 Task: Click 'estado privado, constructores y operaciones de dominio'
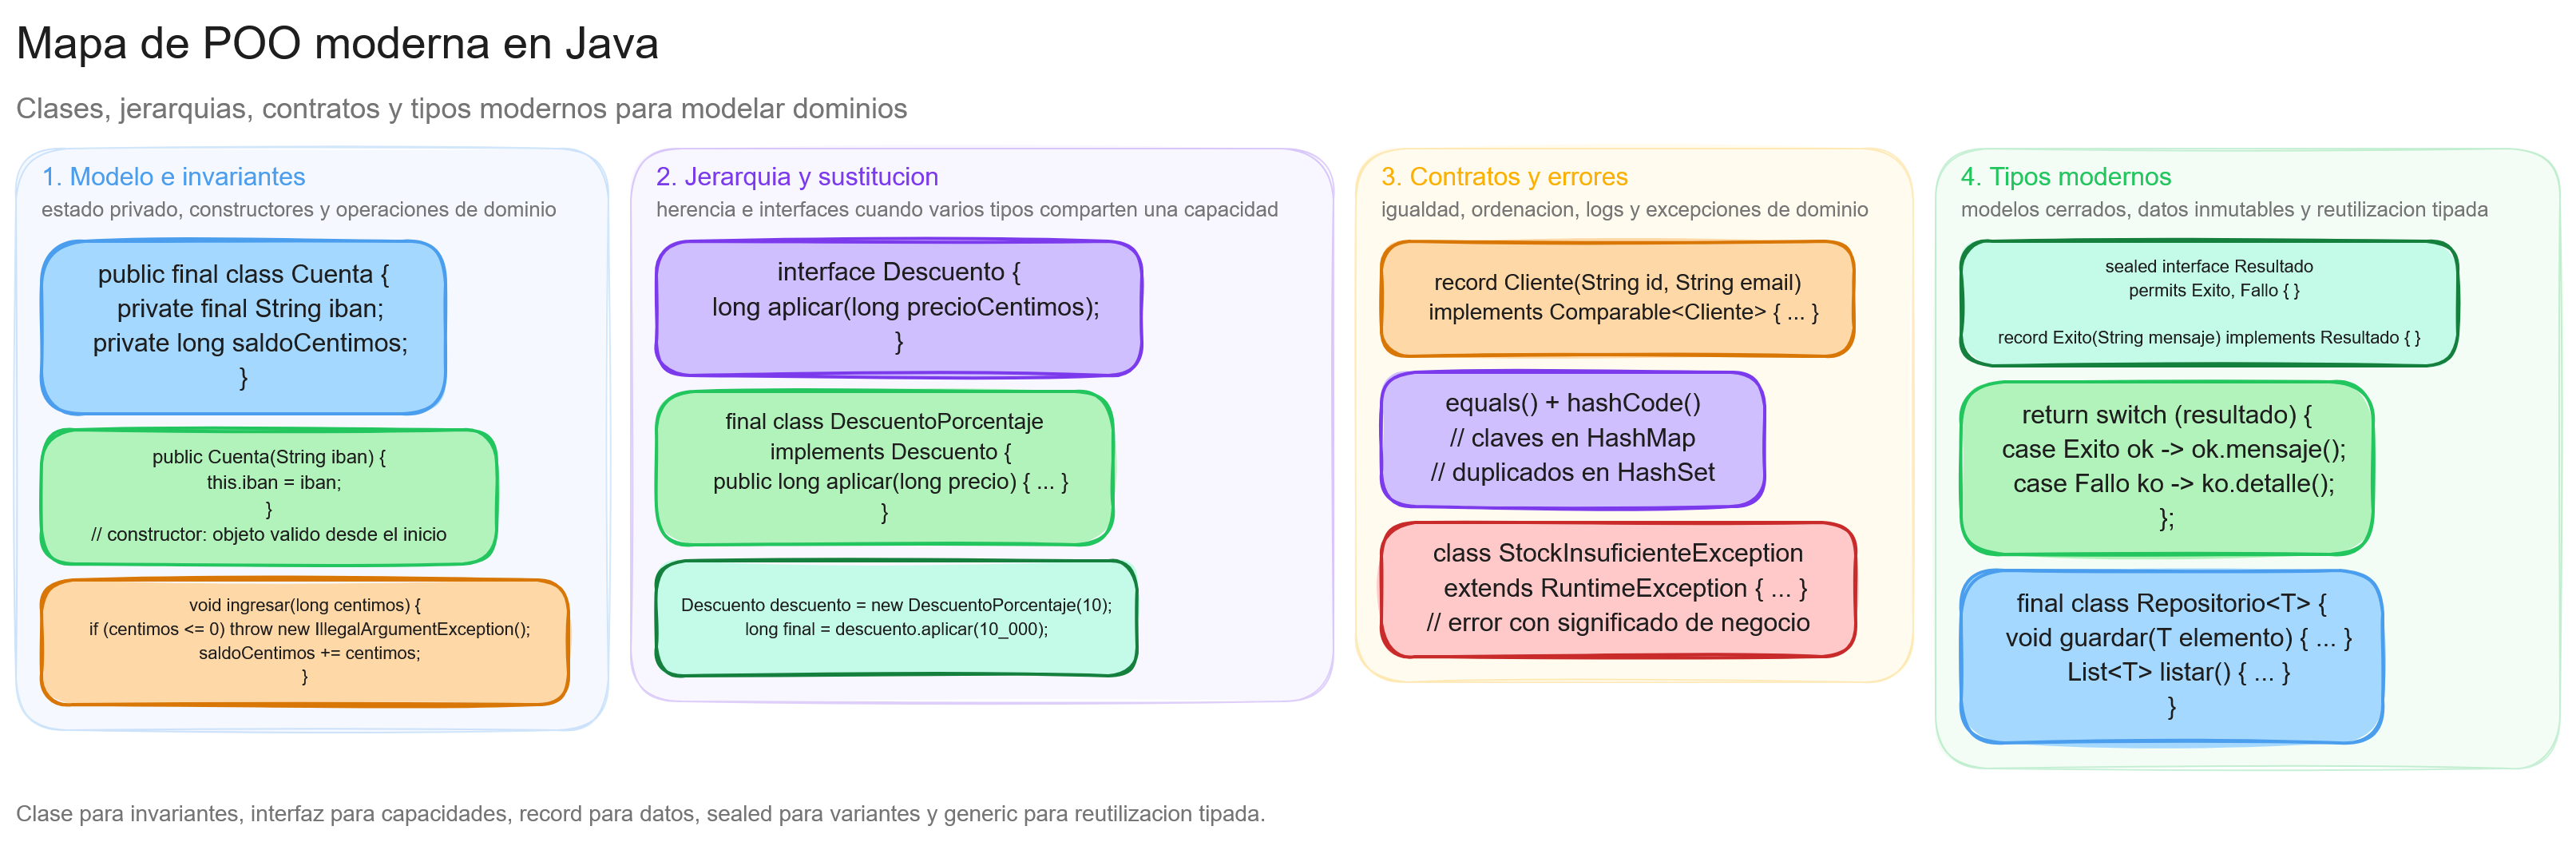[x=298, y=209]
